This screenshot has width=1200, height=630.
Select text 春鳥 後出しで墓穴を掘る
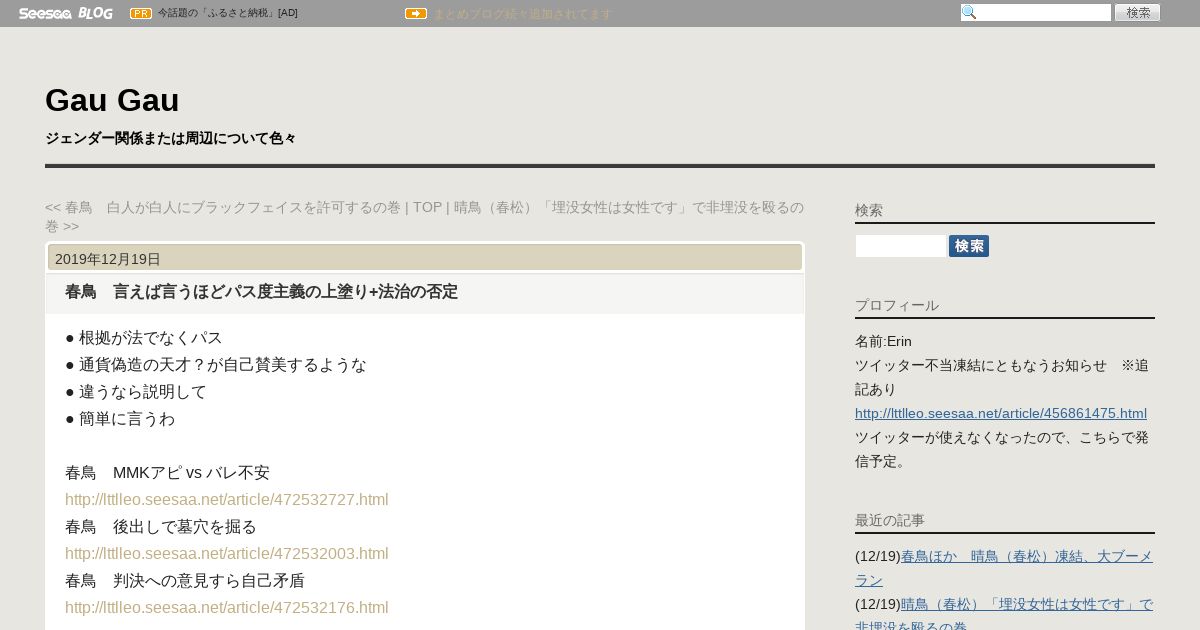pos(161,527)
